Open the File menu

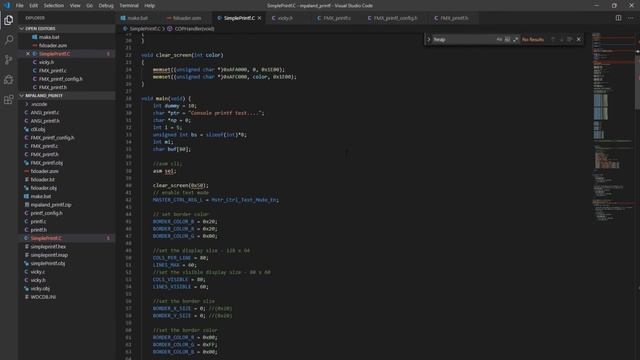[20, 6]
